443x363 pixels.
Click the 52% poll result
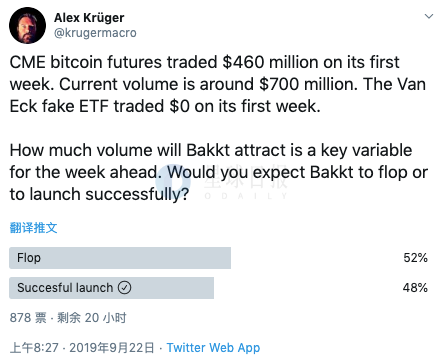(x=415, y=258)
